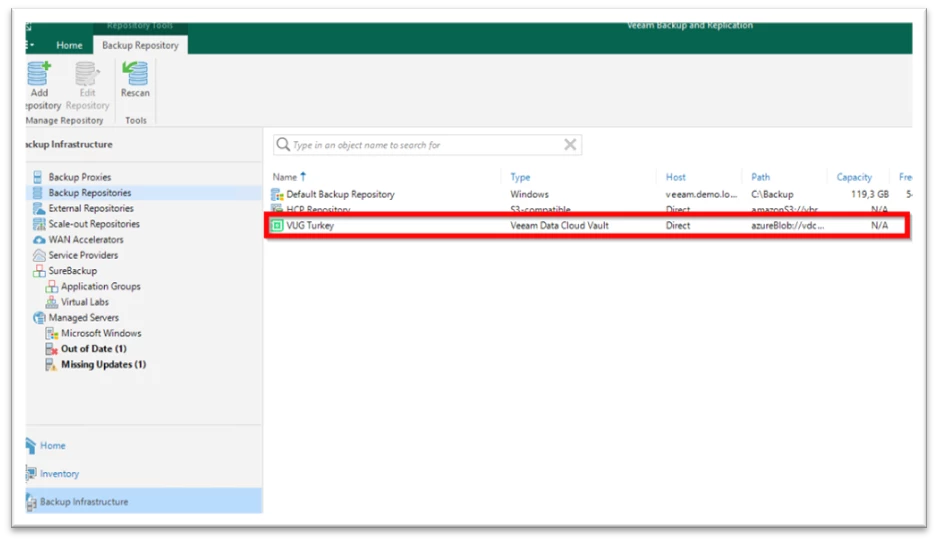Click the C:\Backup path cell
Image resolution: width=938 pixels, height=542 pixels.
click(772, 194)
